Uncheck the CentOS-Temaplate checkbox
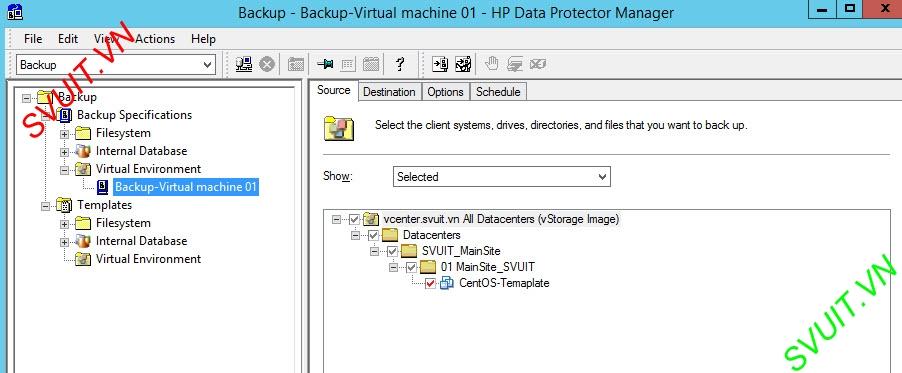Viewport: 902px width, 373px height. (431, 283)
